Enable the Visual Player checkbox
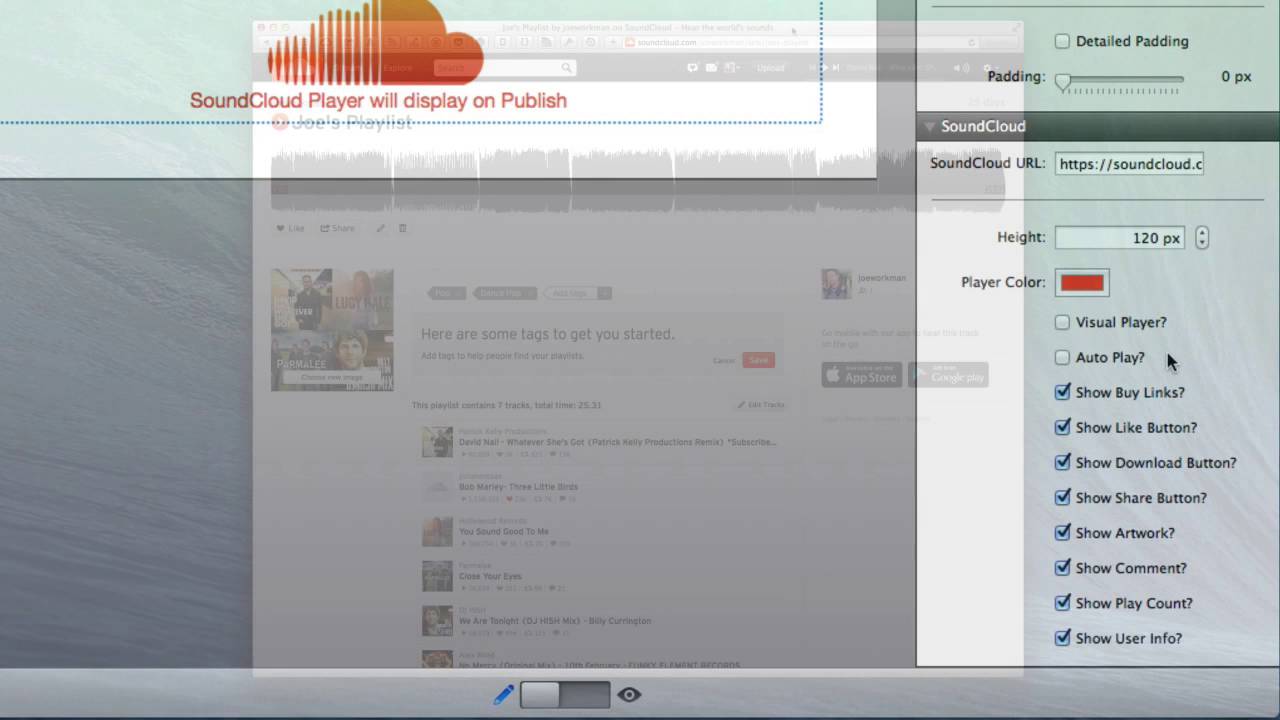1280x720 pixels. [x=1062, y=322]
